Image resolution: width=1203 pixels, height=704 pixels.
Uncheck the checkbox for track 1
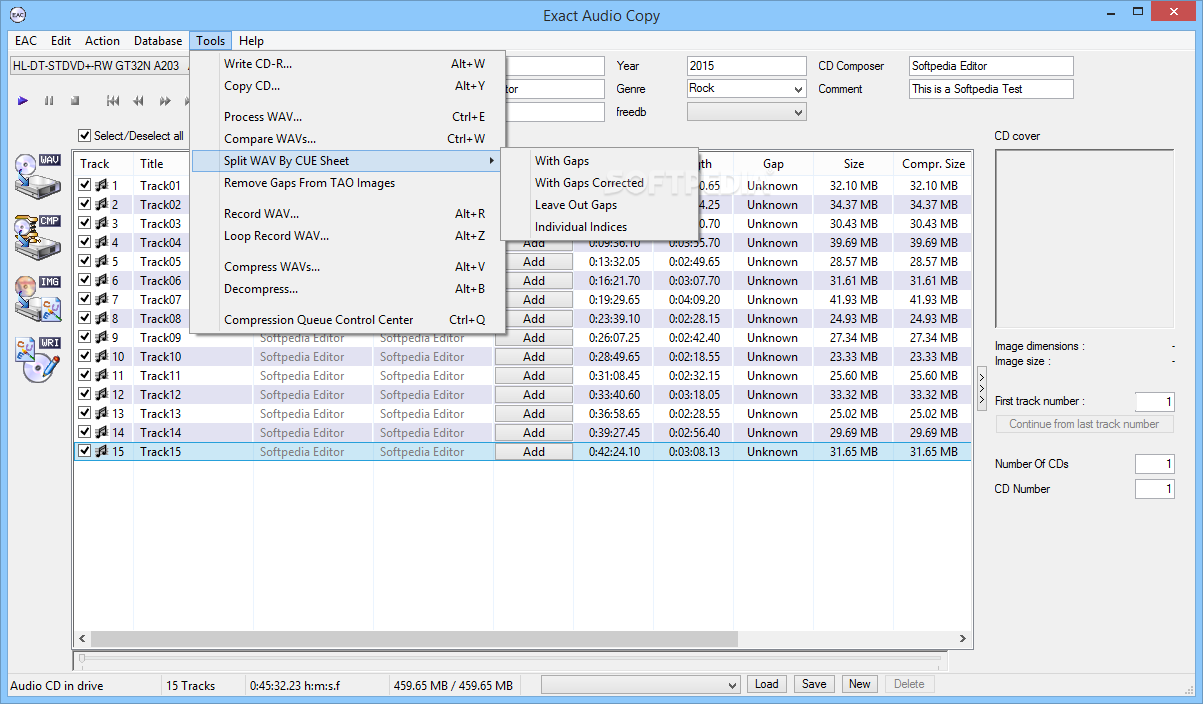coord(85,185)
